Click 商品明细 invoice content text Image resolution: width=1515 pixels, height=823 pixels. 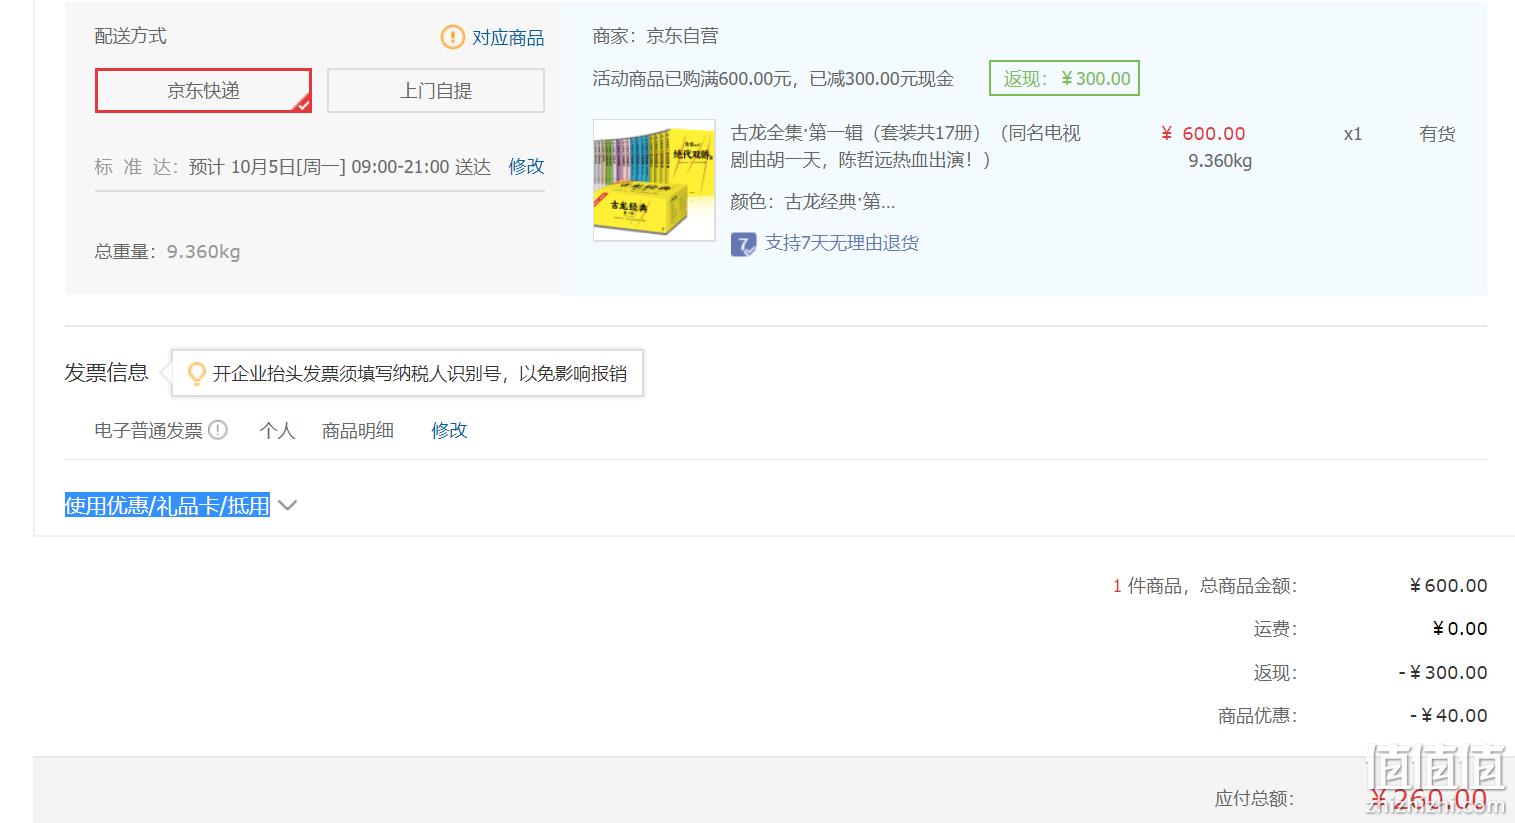pyautogui.click(x=357, y=430)
